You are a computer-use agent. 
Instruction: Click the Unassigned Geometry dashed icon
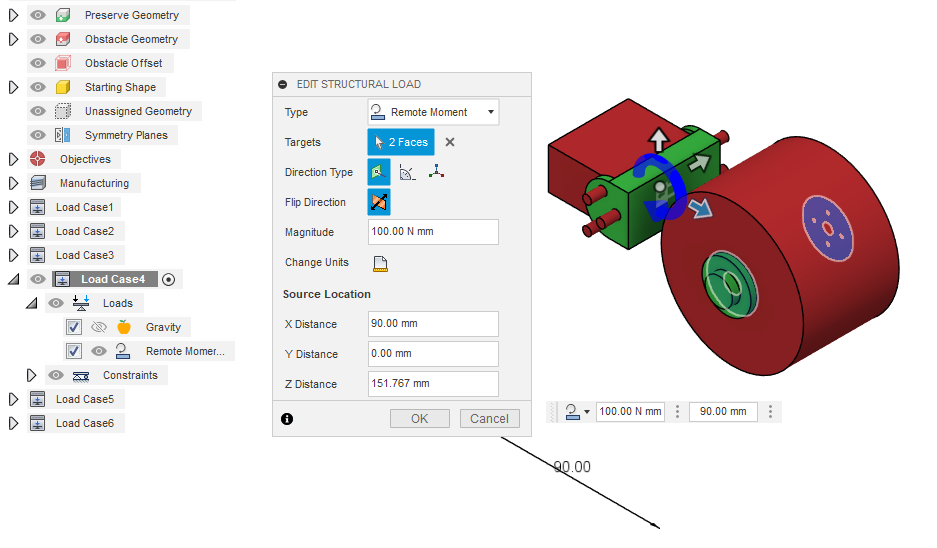pos(63,111)
